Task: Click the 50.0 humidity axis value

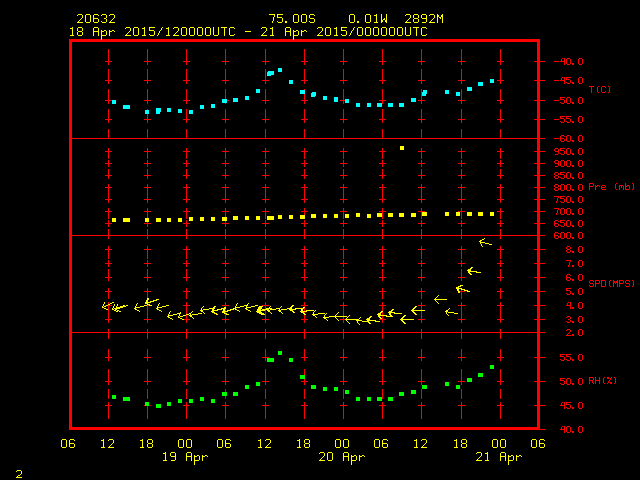Action: (x=571, y=382)
